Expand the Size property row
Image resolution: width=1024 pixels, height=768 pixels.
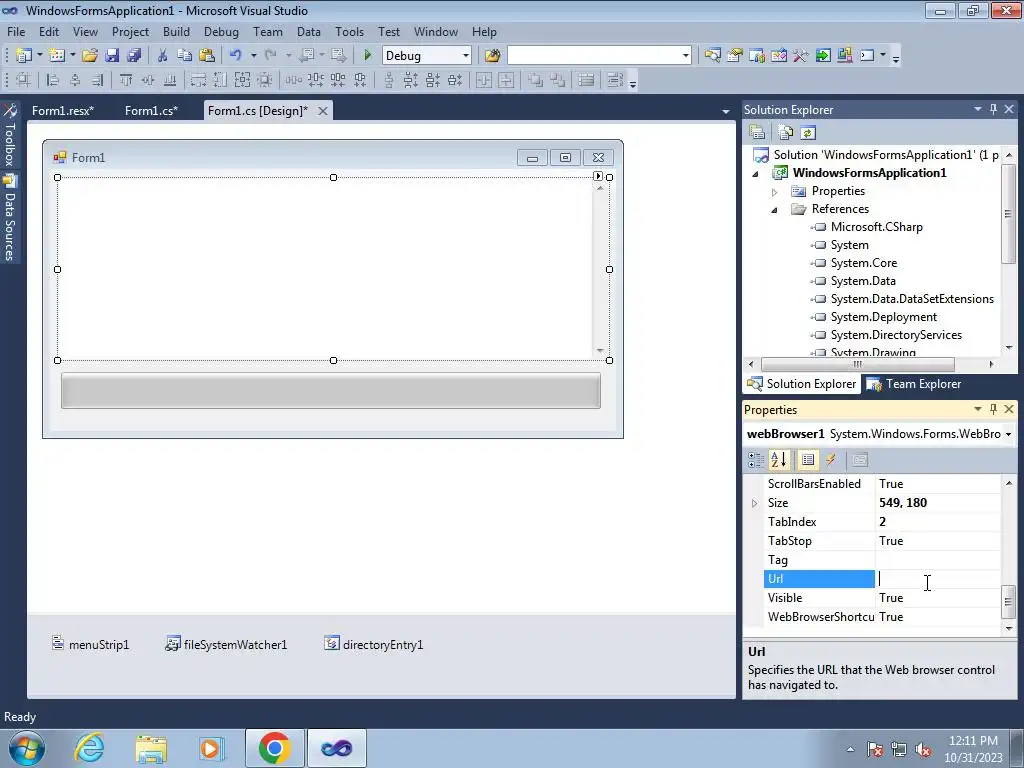click(754, 503)
